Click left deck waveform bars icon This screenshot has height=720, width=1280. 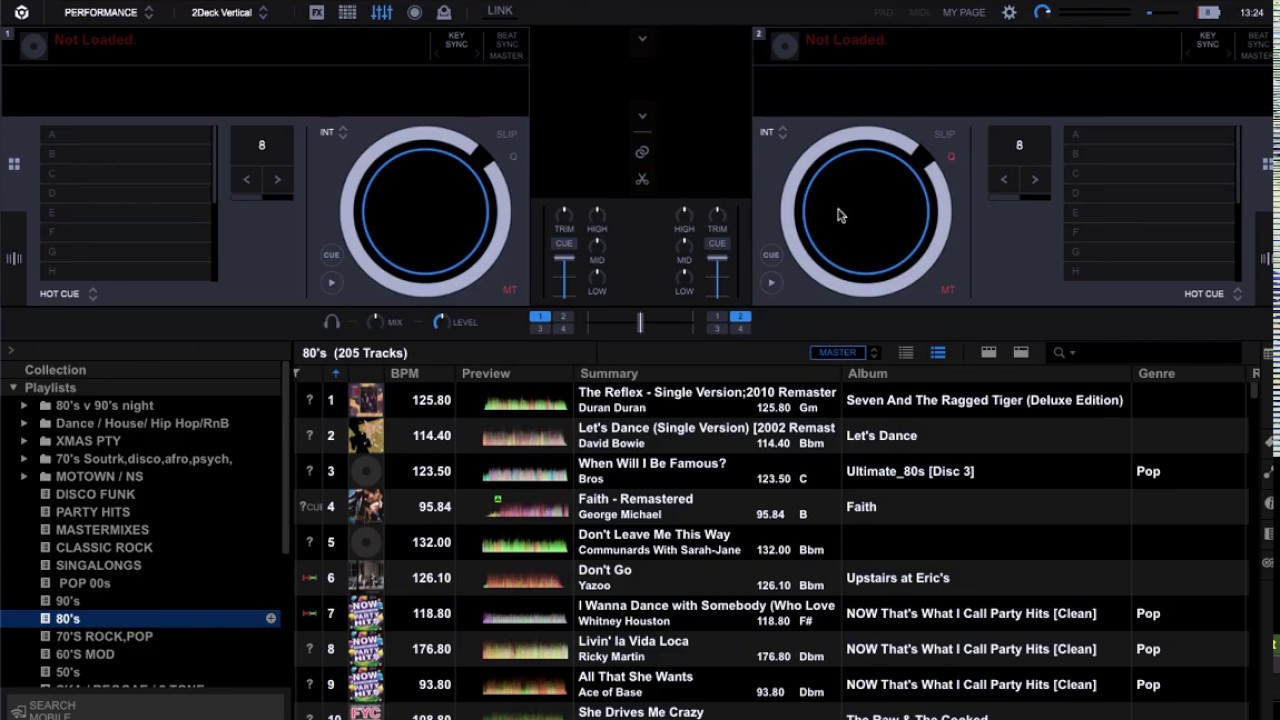pyautogui.click(x=14, y=259)
